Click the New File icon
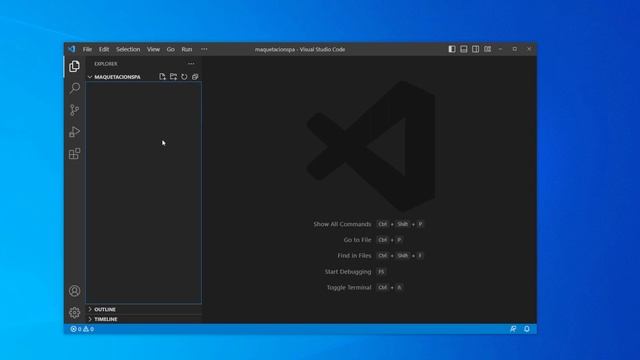 click(x=162, y=77)
